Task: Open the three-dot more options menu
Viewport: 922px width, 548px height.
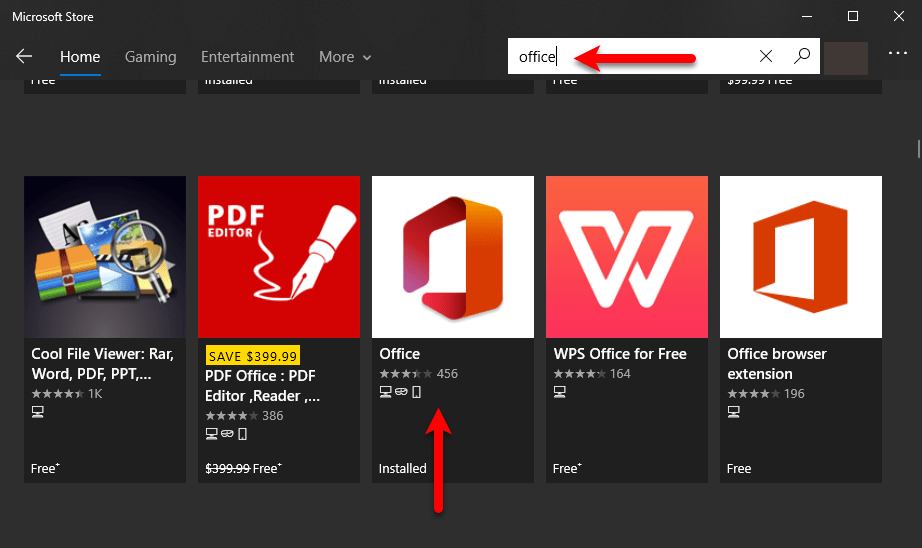Action: (897, 53)
